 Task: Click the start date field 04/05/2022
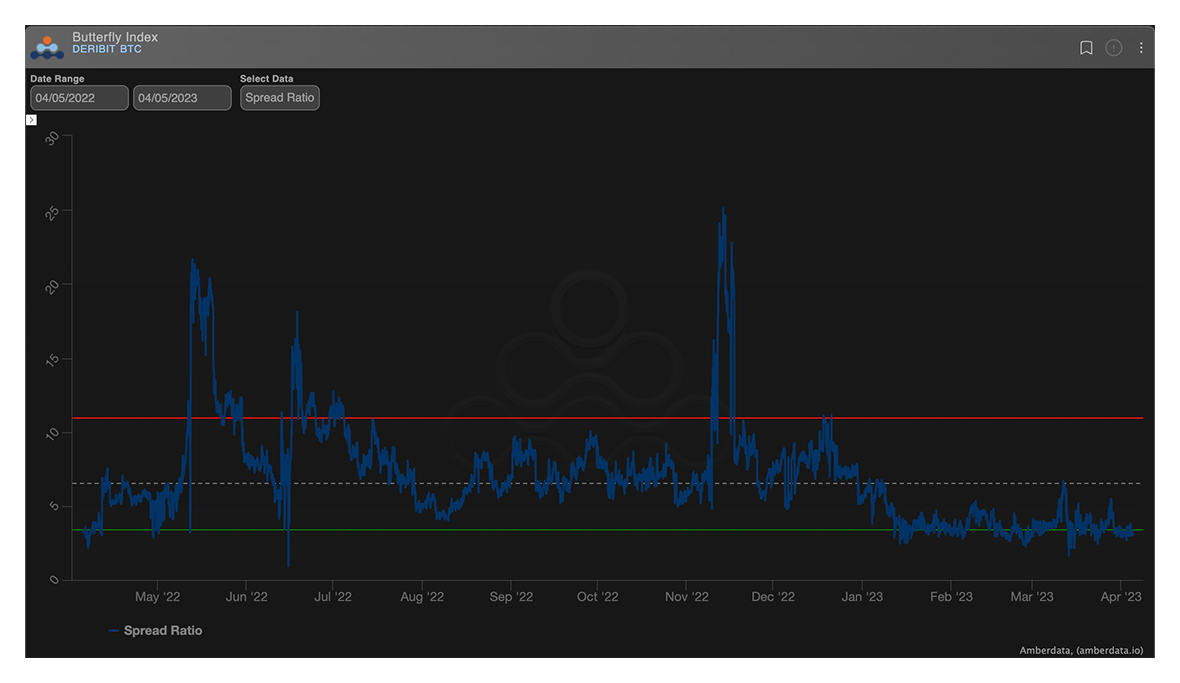click(79, 98)
